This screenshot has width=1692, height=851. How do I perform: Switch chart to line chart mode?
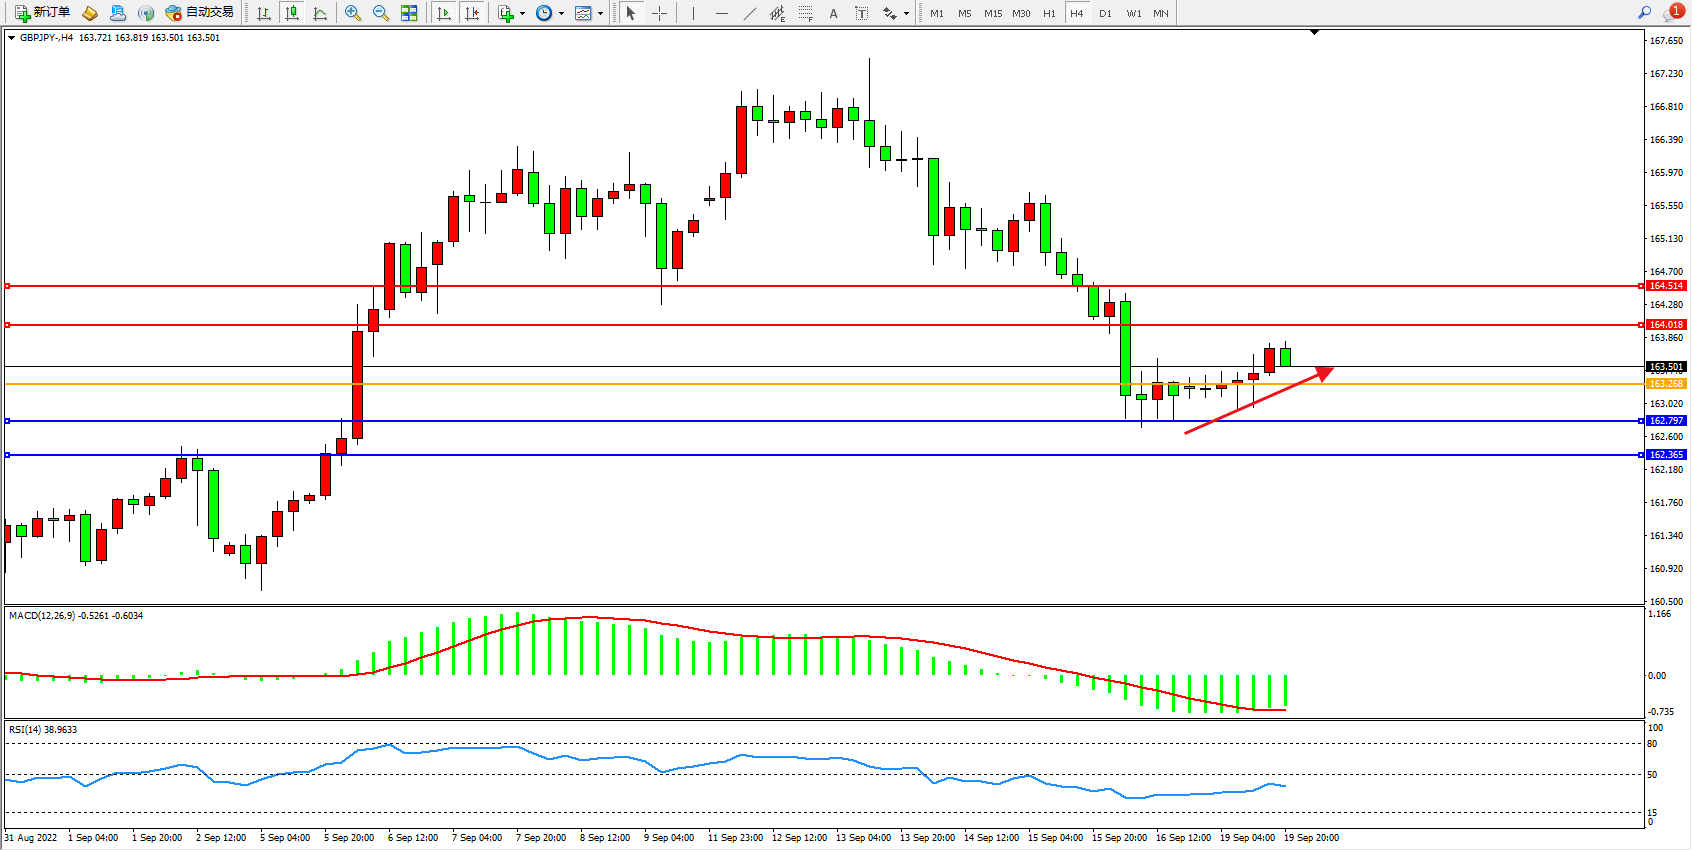(320, 13)
